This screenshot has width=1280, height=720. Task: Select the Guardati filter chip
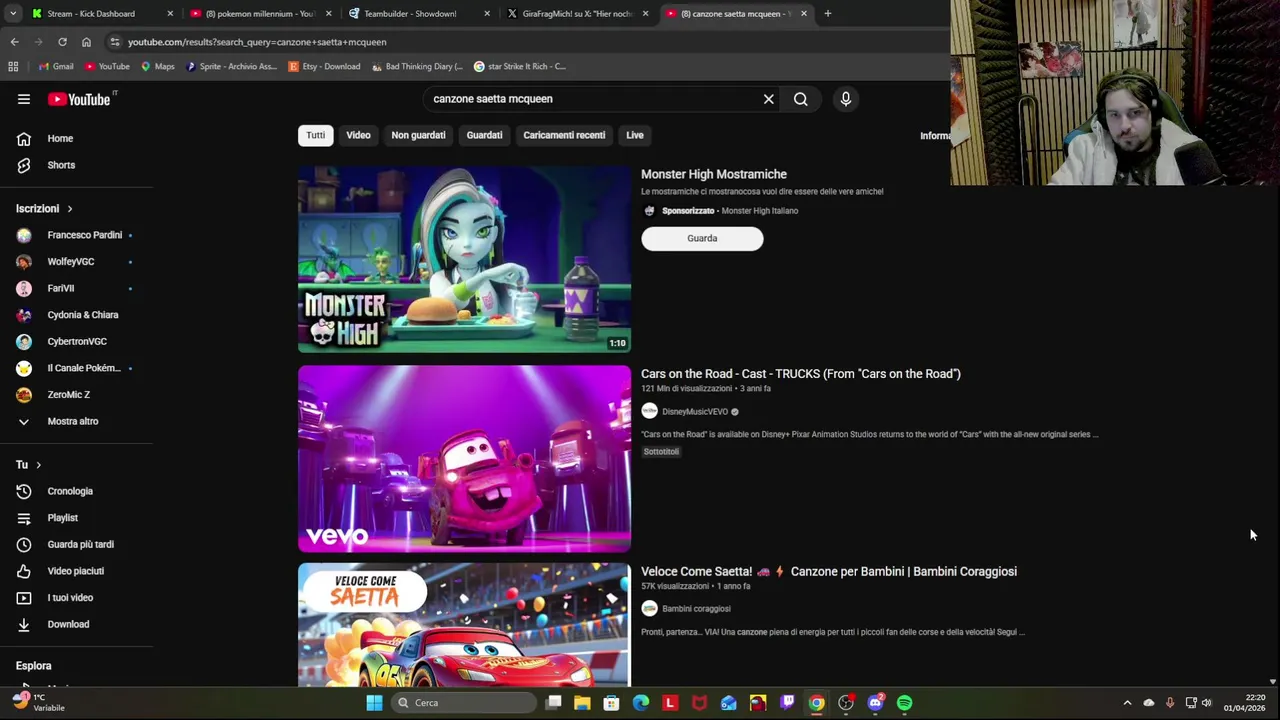[484, 135]
